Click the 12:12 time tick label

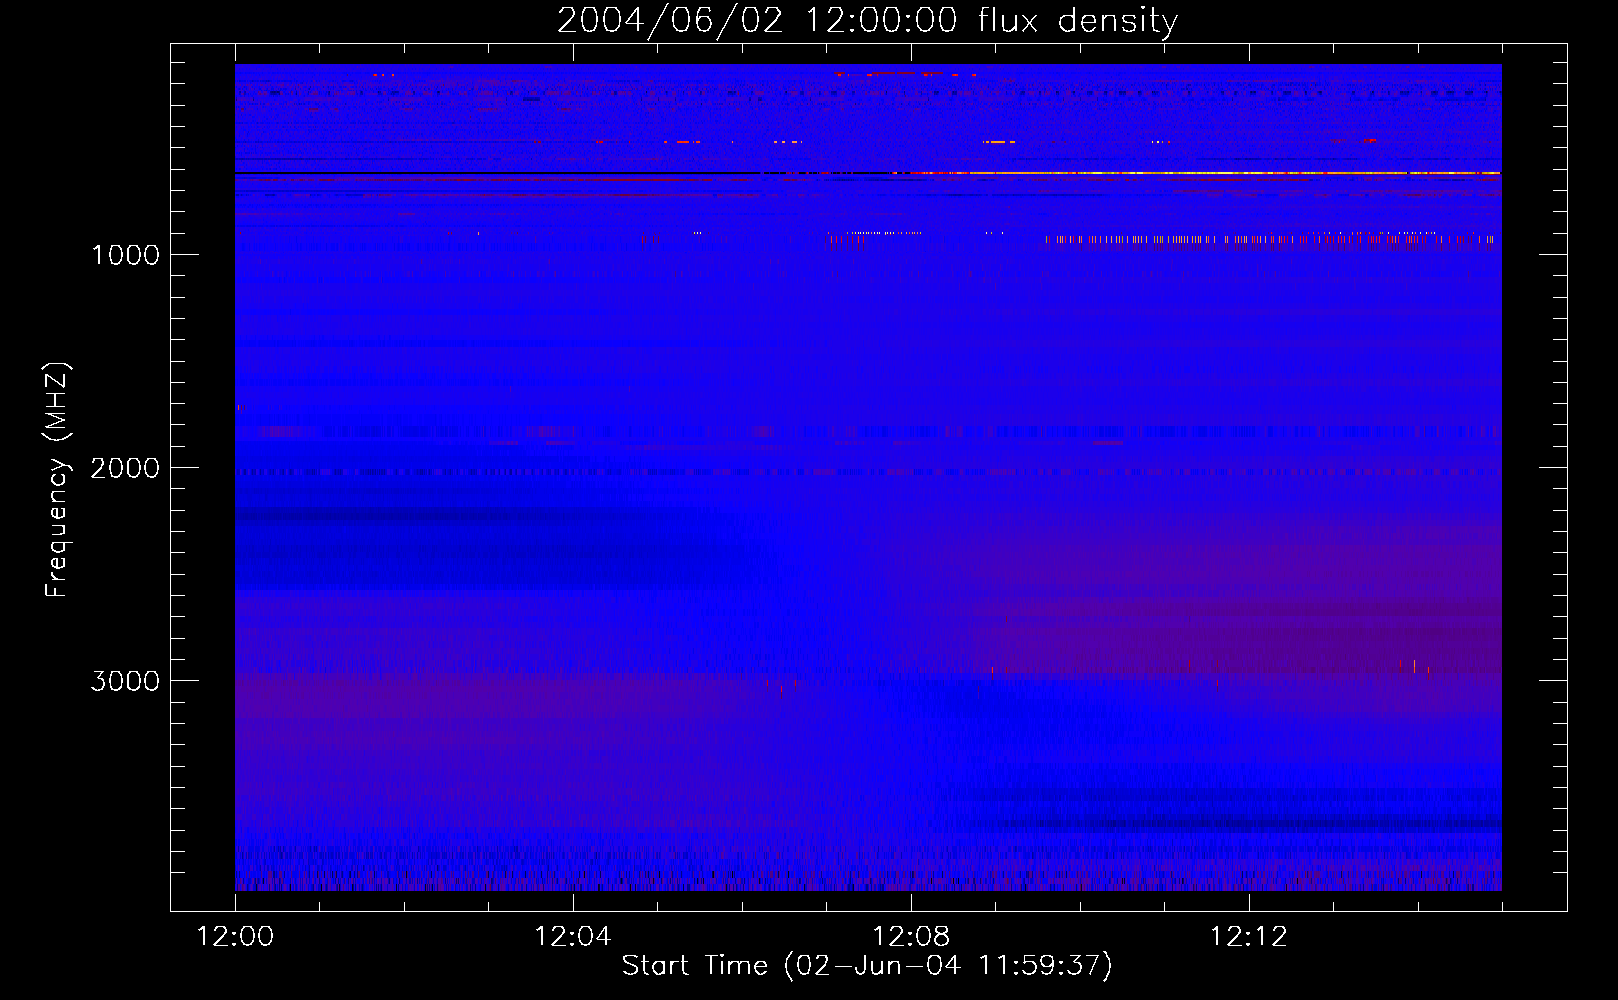pos(1249,937)
